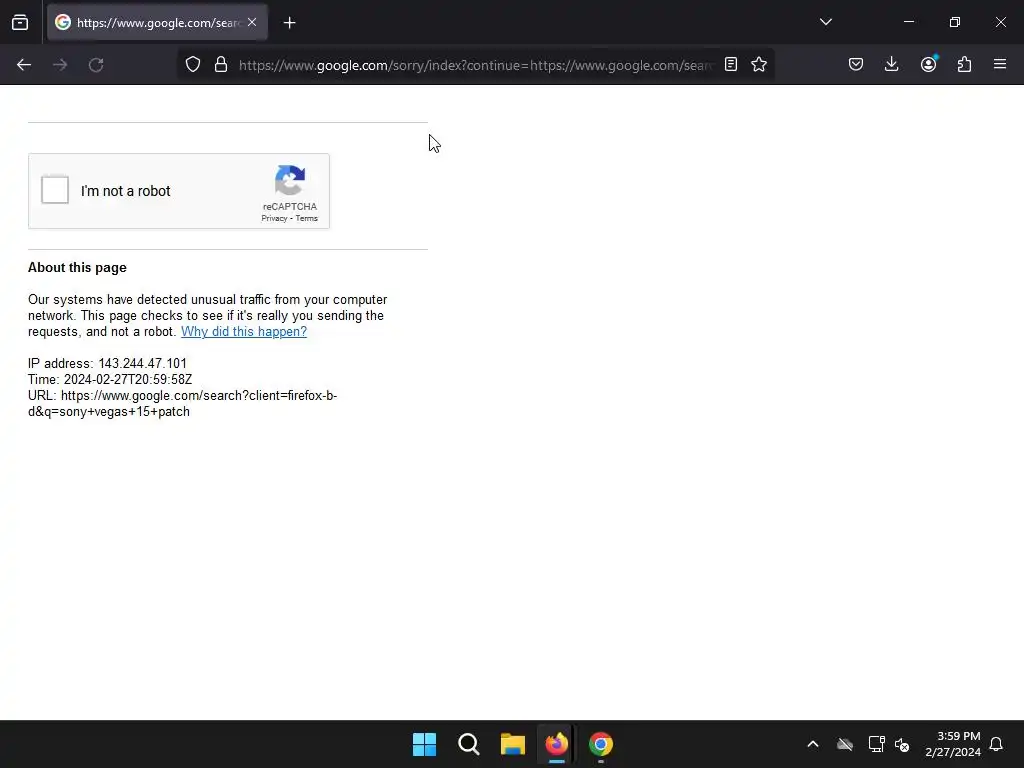This screenshot has height=768, width=1024.
Task: Open Windows taskbar search
Action: click(468, 744)
